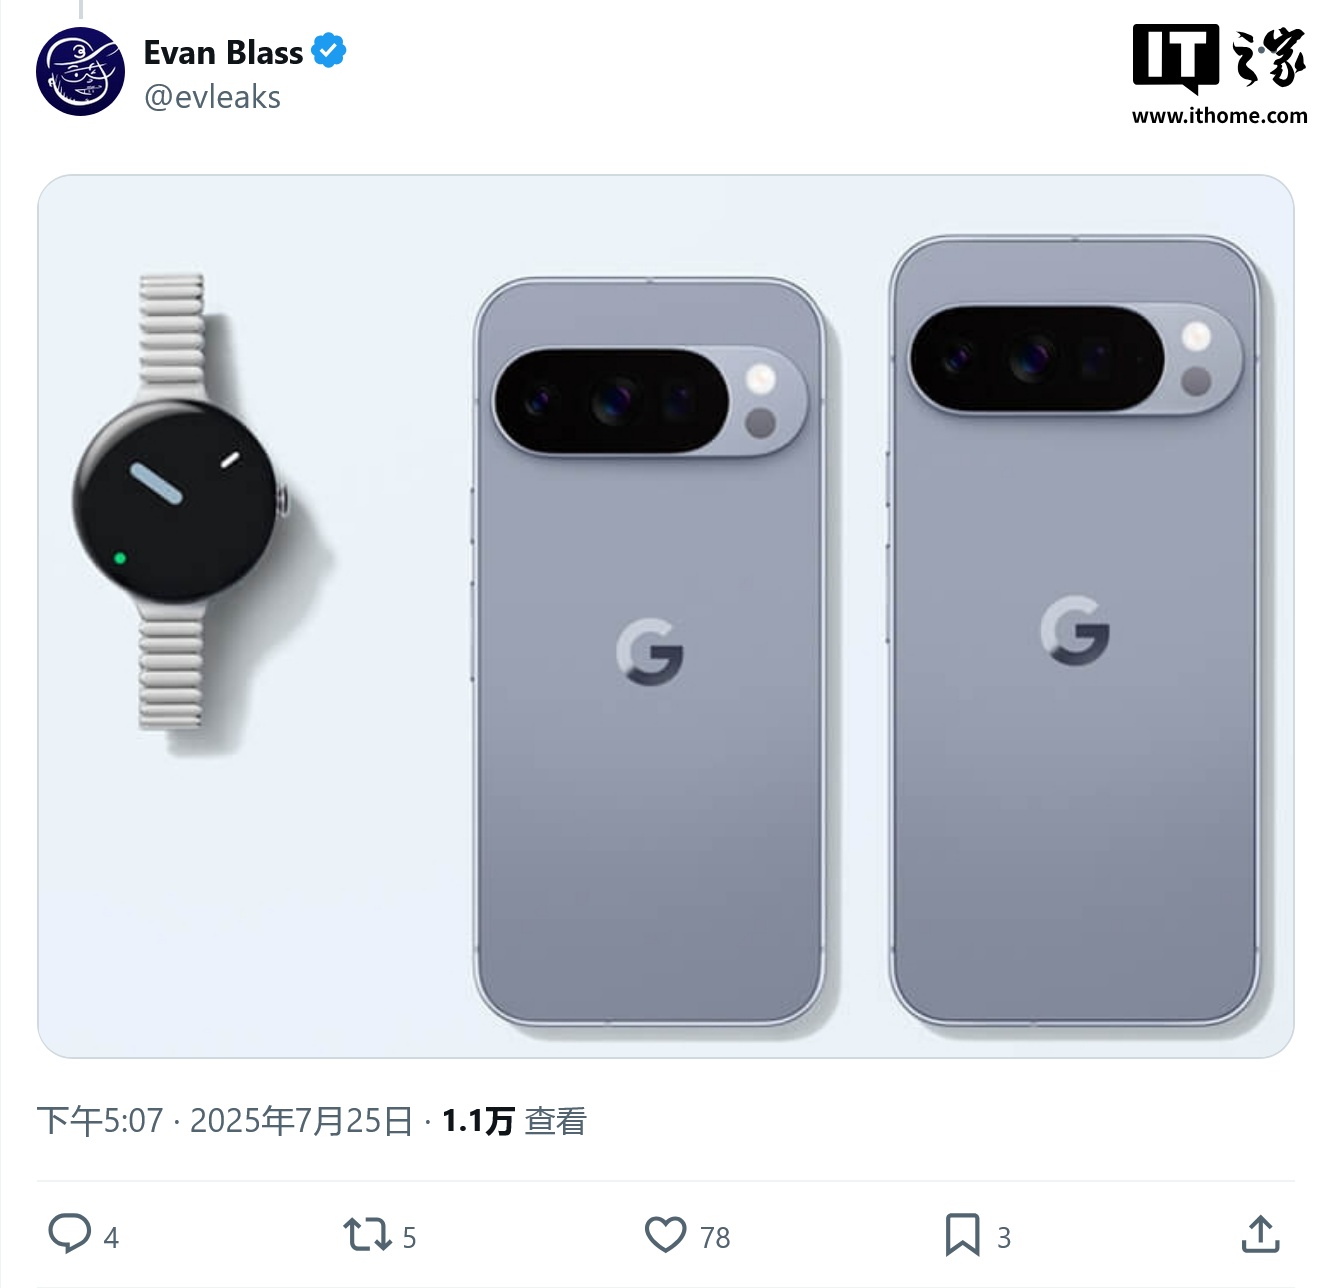
Task: Click the bookmark count 3
Action: point(1004,1238)
